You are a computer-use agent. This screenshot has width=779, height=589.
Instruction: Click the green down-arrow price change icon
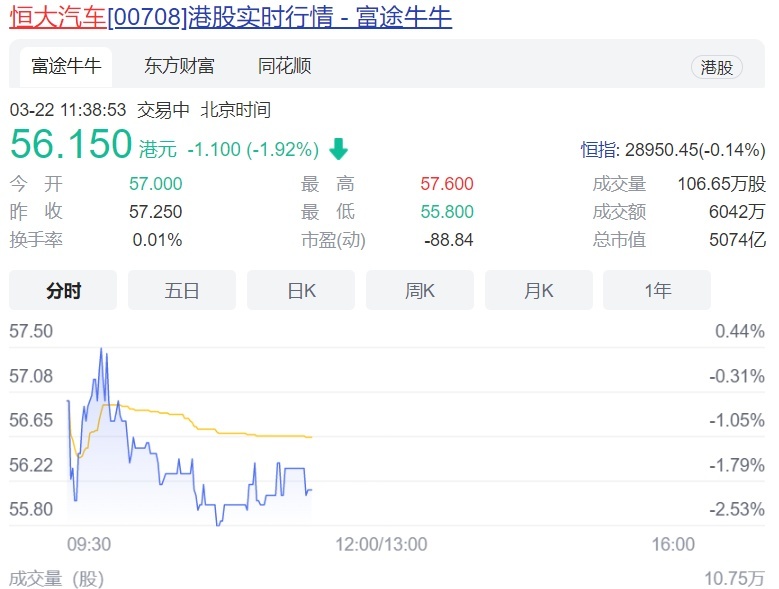pyautogui.click(x=338, y=149)
